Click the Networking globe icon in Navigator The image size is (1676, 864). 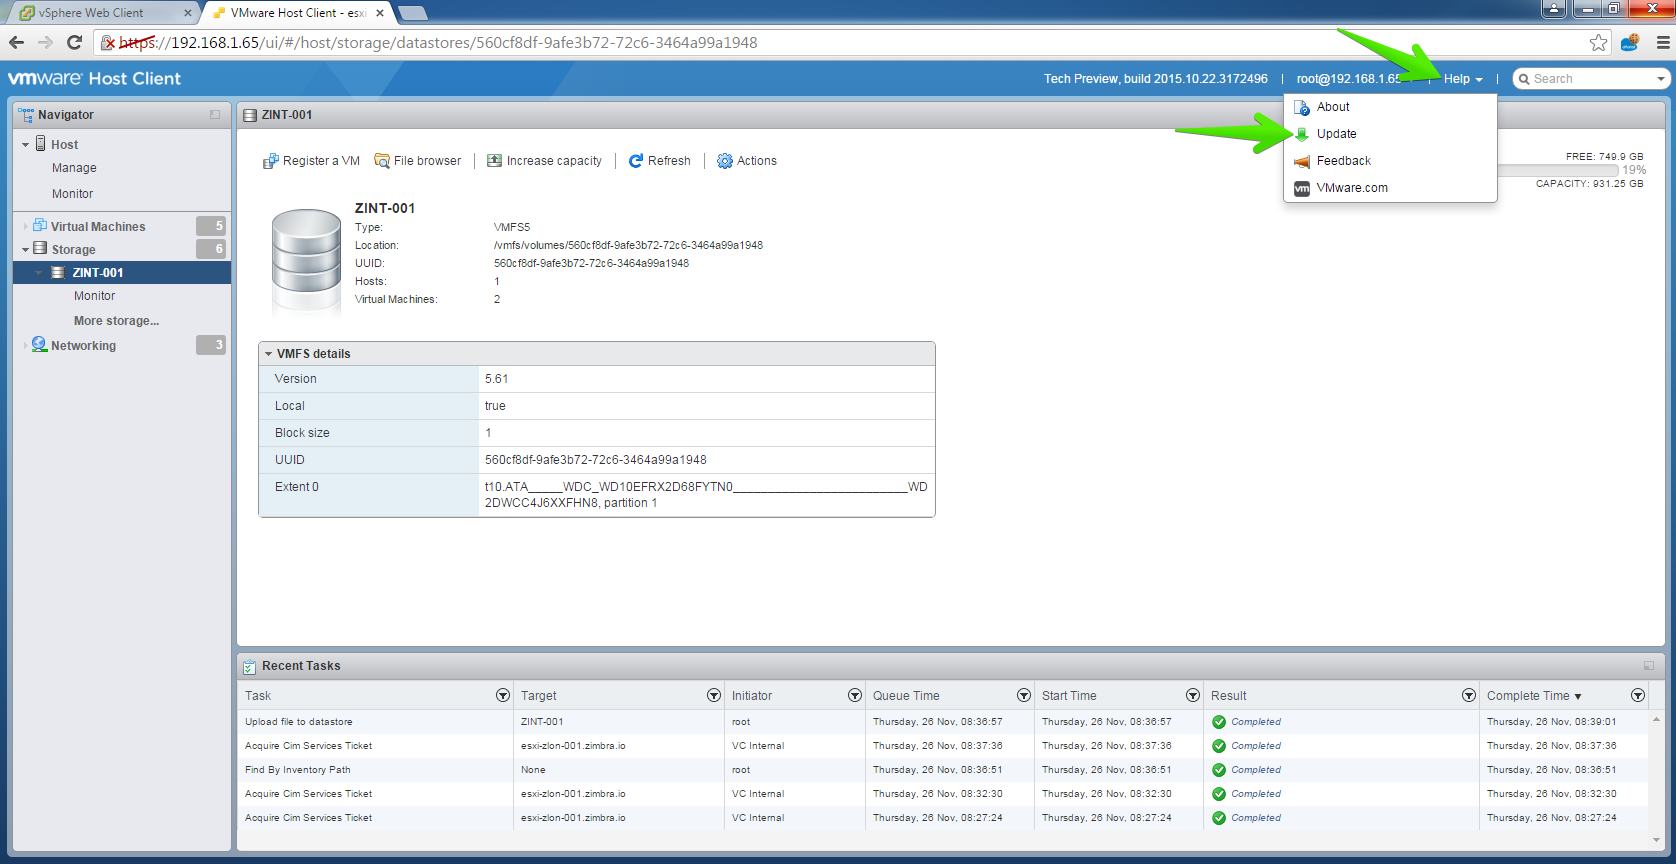[x=40, y=345]
